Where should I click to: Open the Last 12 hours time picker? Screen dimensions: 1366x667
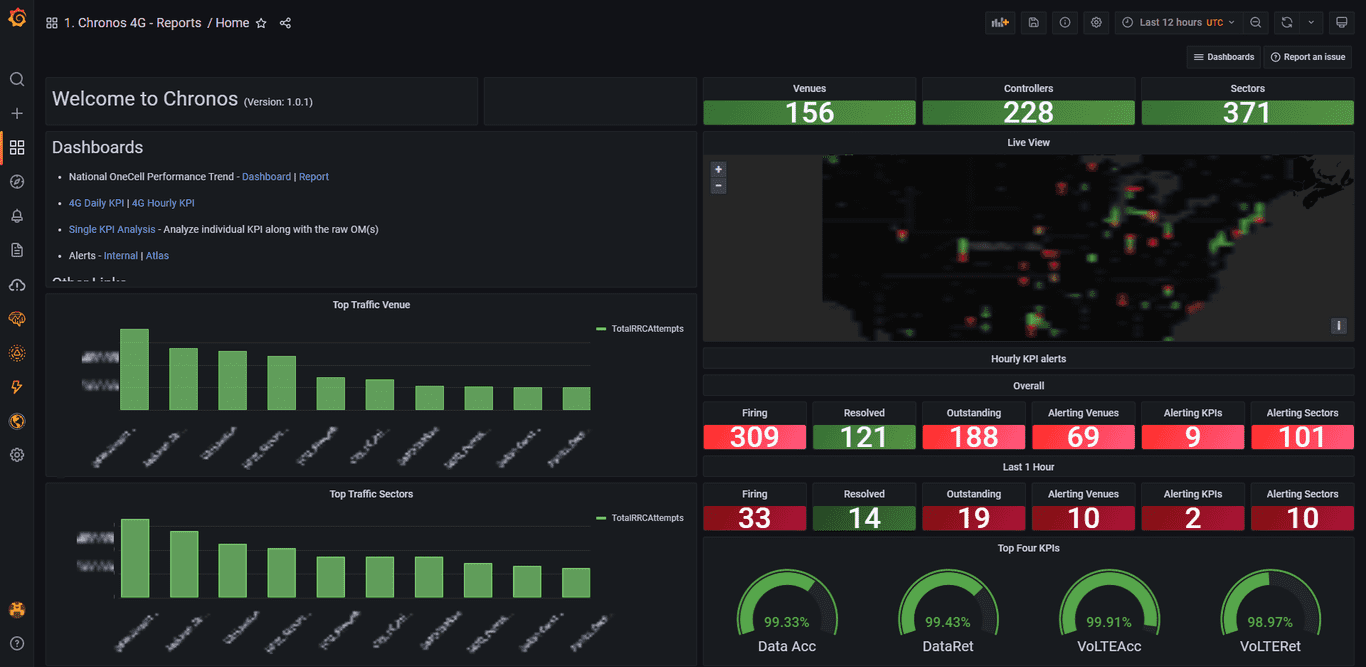(x=1179, y=22)
